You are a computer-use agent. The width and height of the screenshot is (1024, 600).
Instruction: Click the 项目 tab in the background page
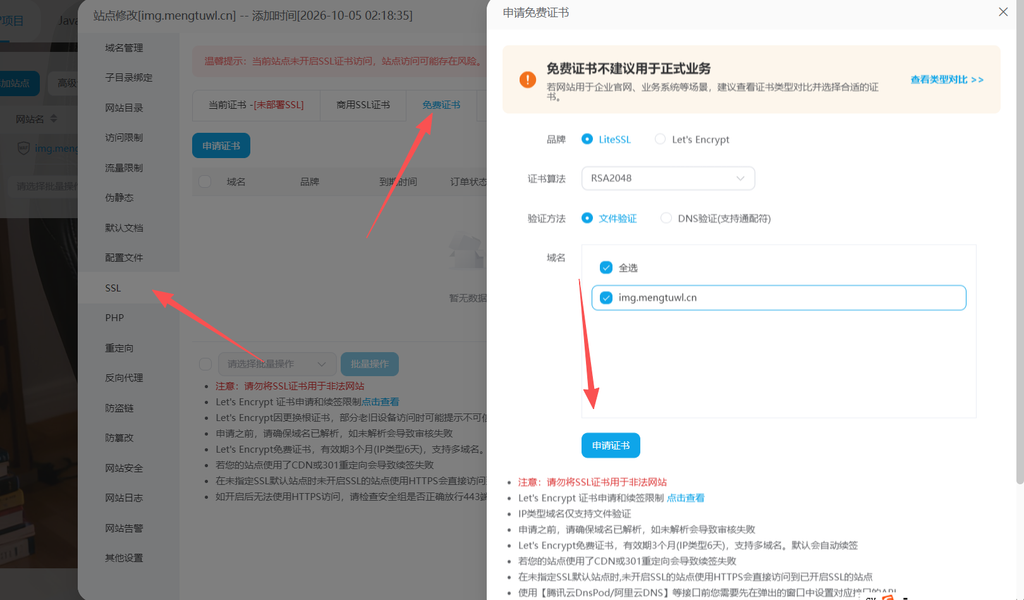tap(12, 21)
